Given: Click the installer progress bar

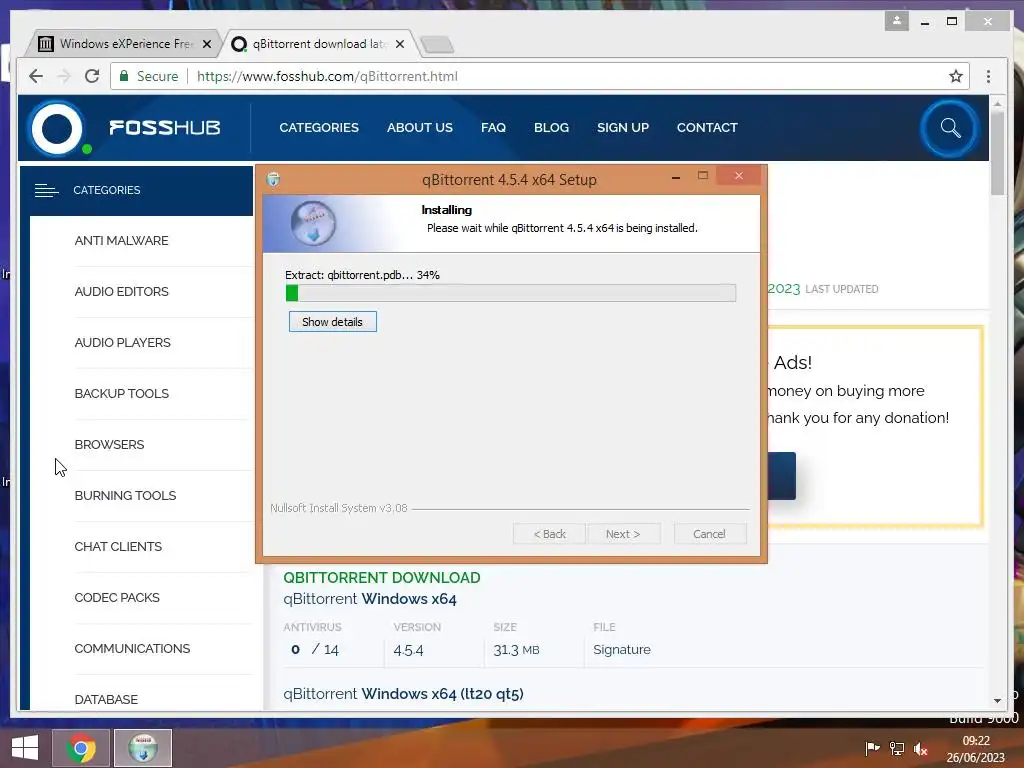Looking at the screenshot, I should coord(511,293).
